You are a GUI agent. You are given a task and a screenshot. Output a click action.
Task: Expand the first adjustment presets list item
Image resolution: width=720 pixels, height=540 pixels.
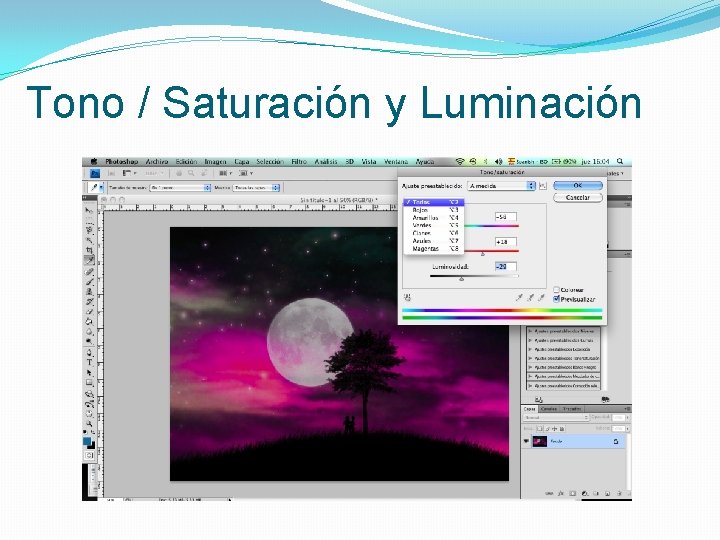pyautogui.click(x=530, y=331)
